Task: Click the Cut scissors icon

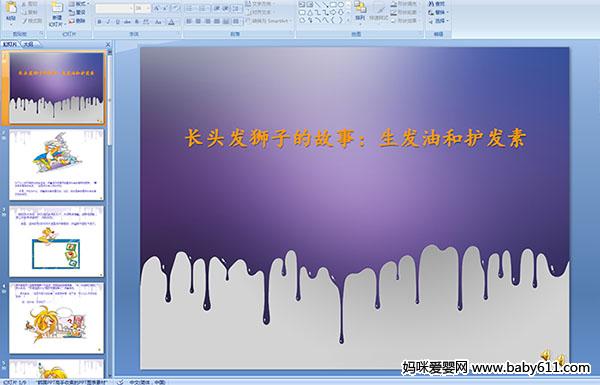Action: (24, 4)
